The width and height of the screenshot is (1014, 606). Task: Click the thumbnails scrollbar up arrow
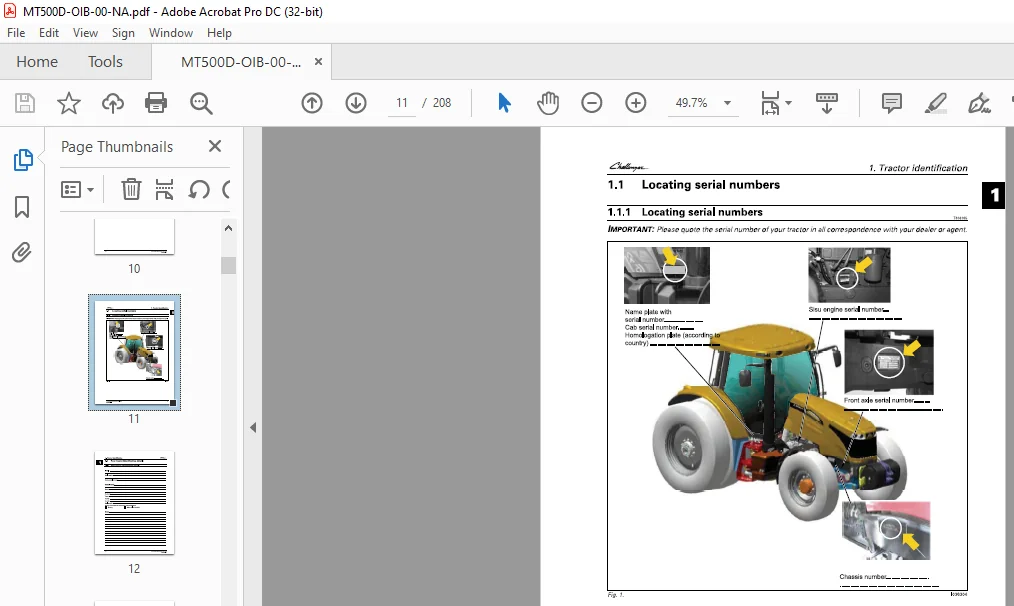click(228, 228)
